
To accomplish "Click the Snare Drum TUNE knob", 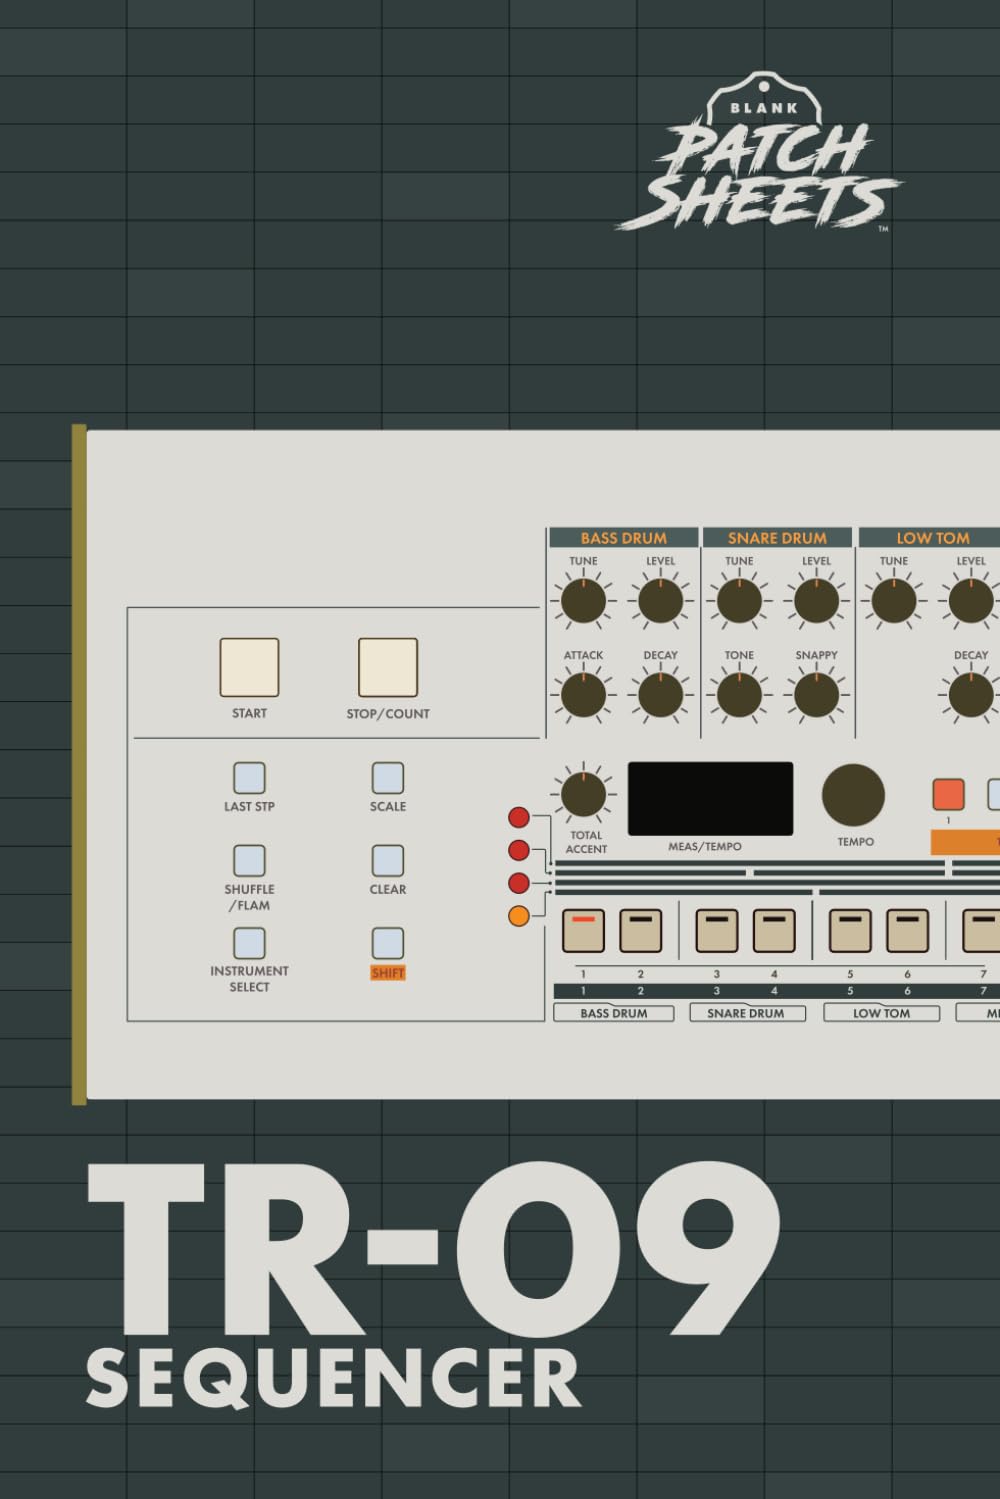I will 739,602.
